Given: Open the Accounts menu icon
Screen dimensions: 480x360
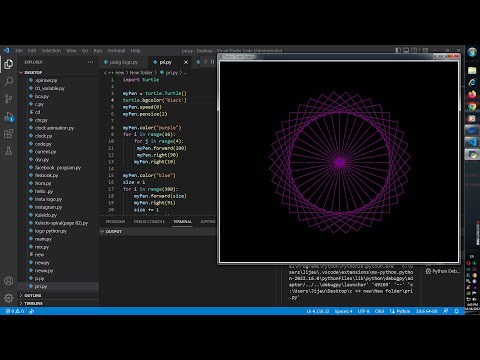Looking at the screenshot, I should [x=9, y=281].
